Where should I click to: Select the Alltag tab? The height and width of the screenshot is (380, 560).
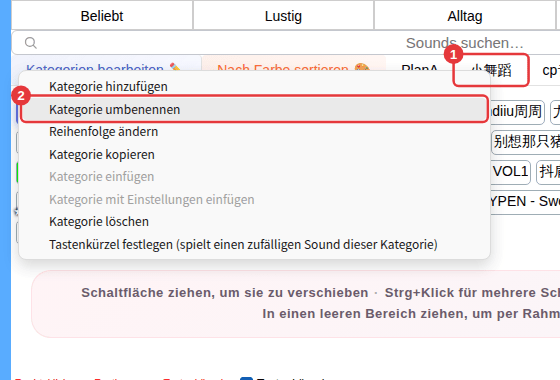click(x=465, y=16)
